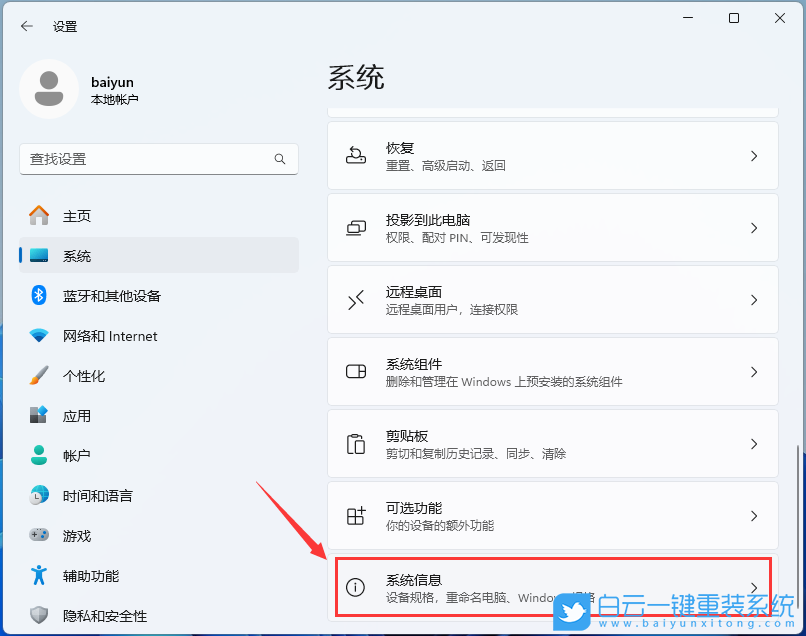Screen dimensions: 806x636
Task: Click the back arrow button
Action: [27, 26]
